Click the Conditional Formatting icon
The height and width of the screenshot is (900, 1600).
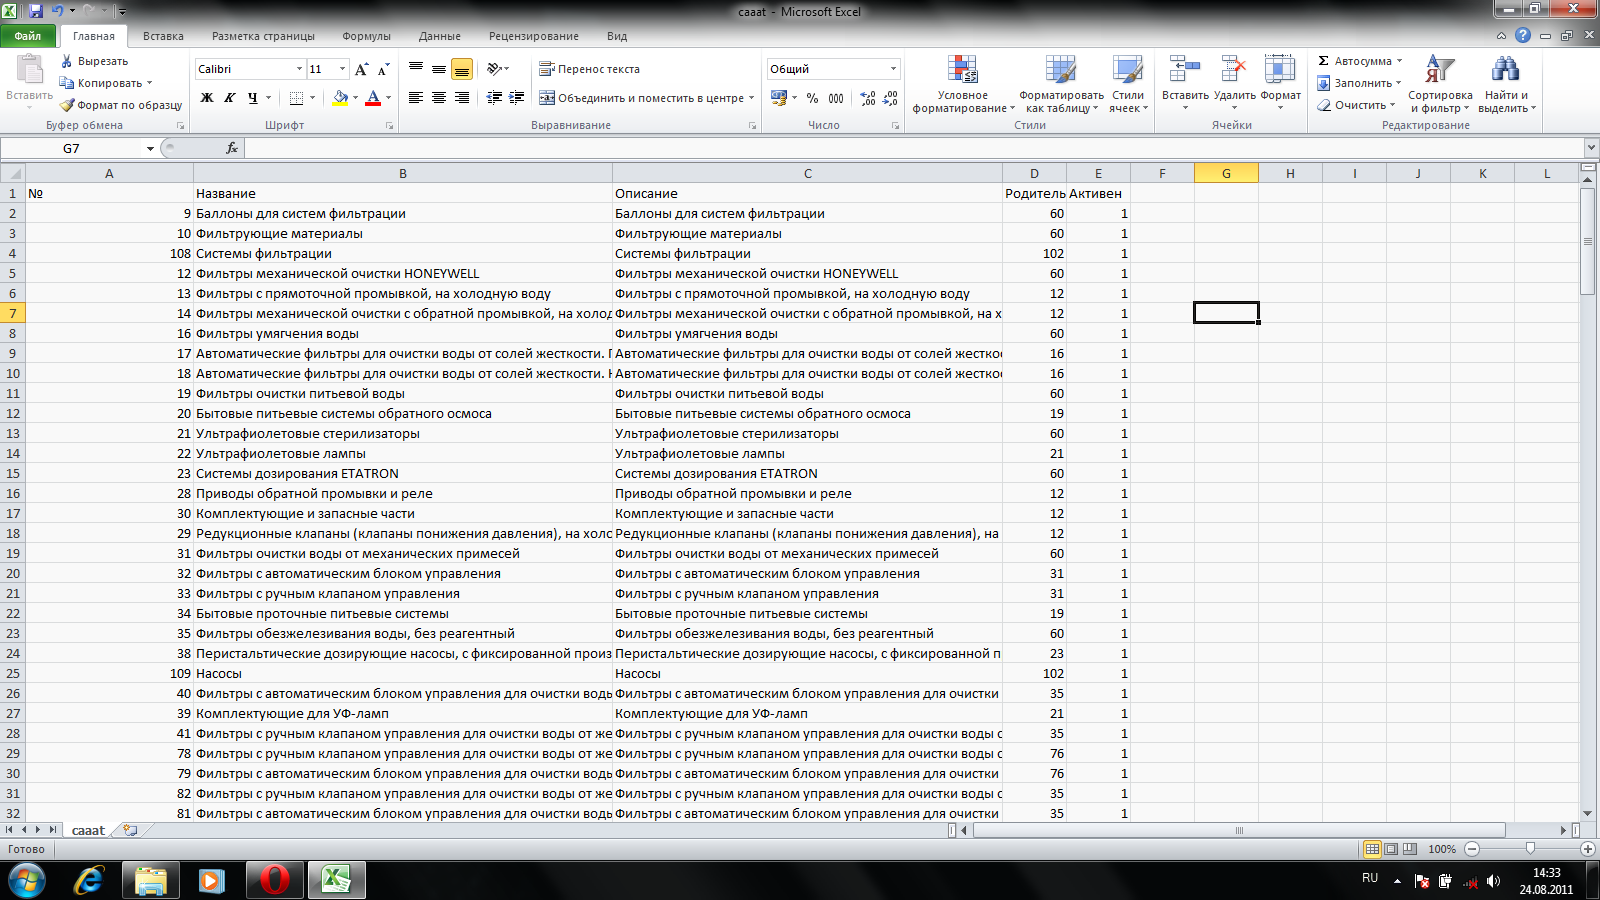pos(962,70)
